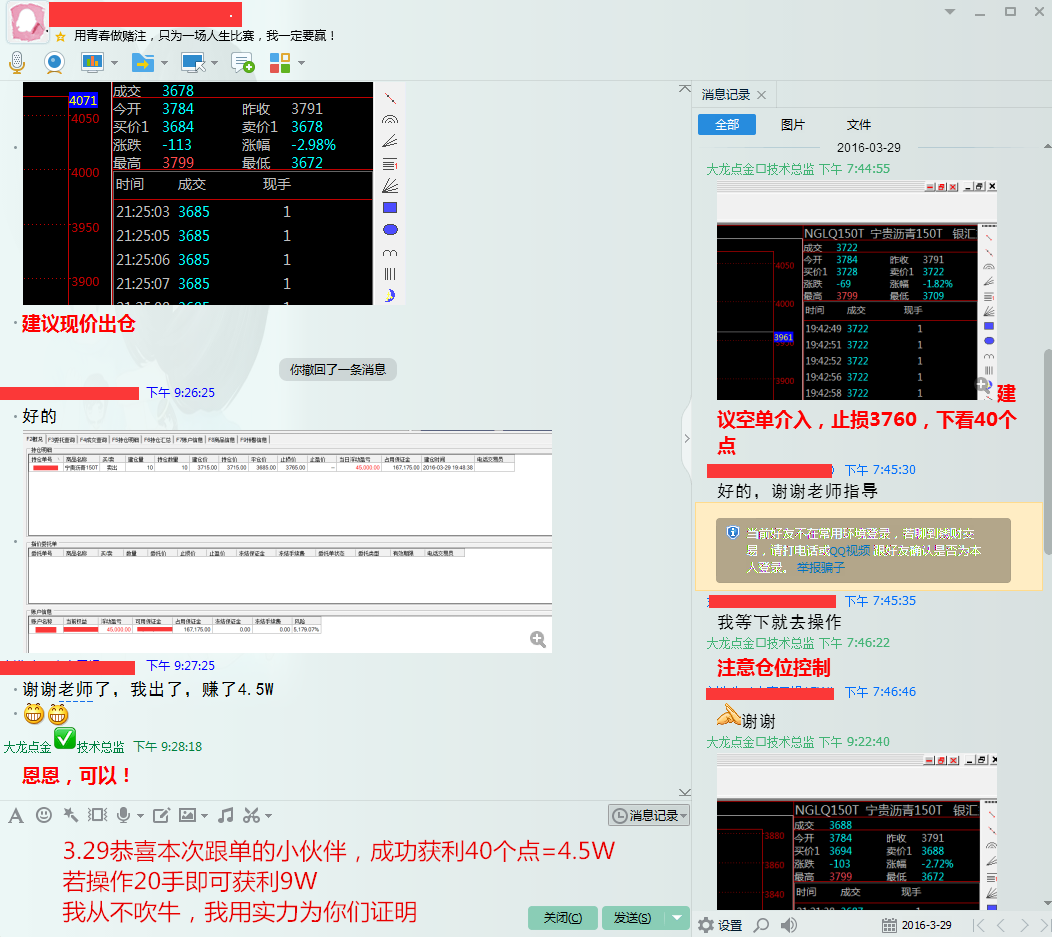
Task: Click the file transfer folder icon
Action: pyautogui.click(x=143, y=62)
